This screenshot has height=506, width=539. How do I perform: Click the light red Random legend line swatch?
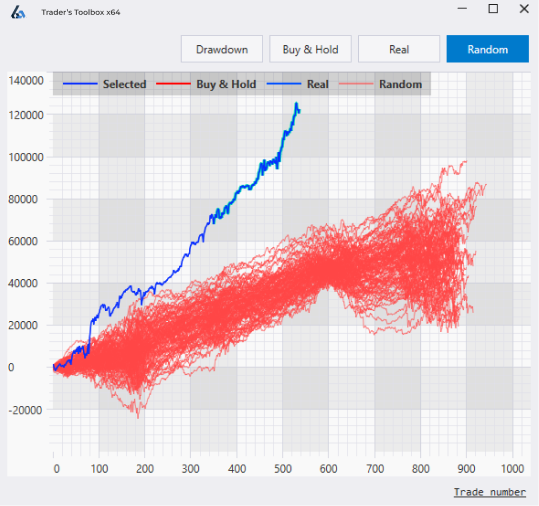coord(356,84)
